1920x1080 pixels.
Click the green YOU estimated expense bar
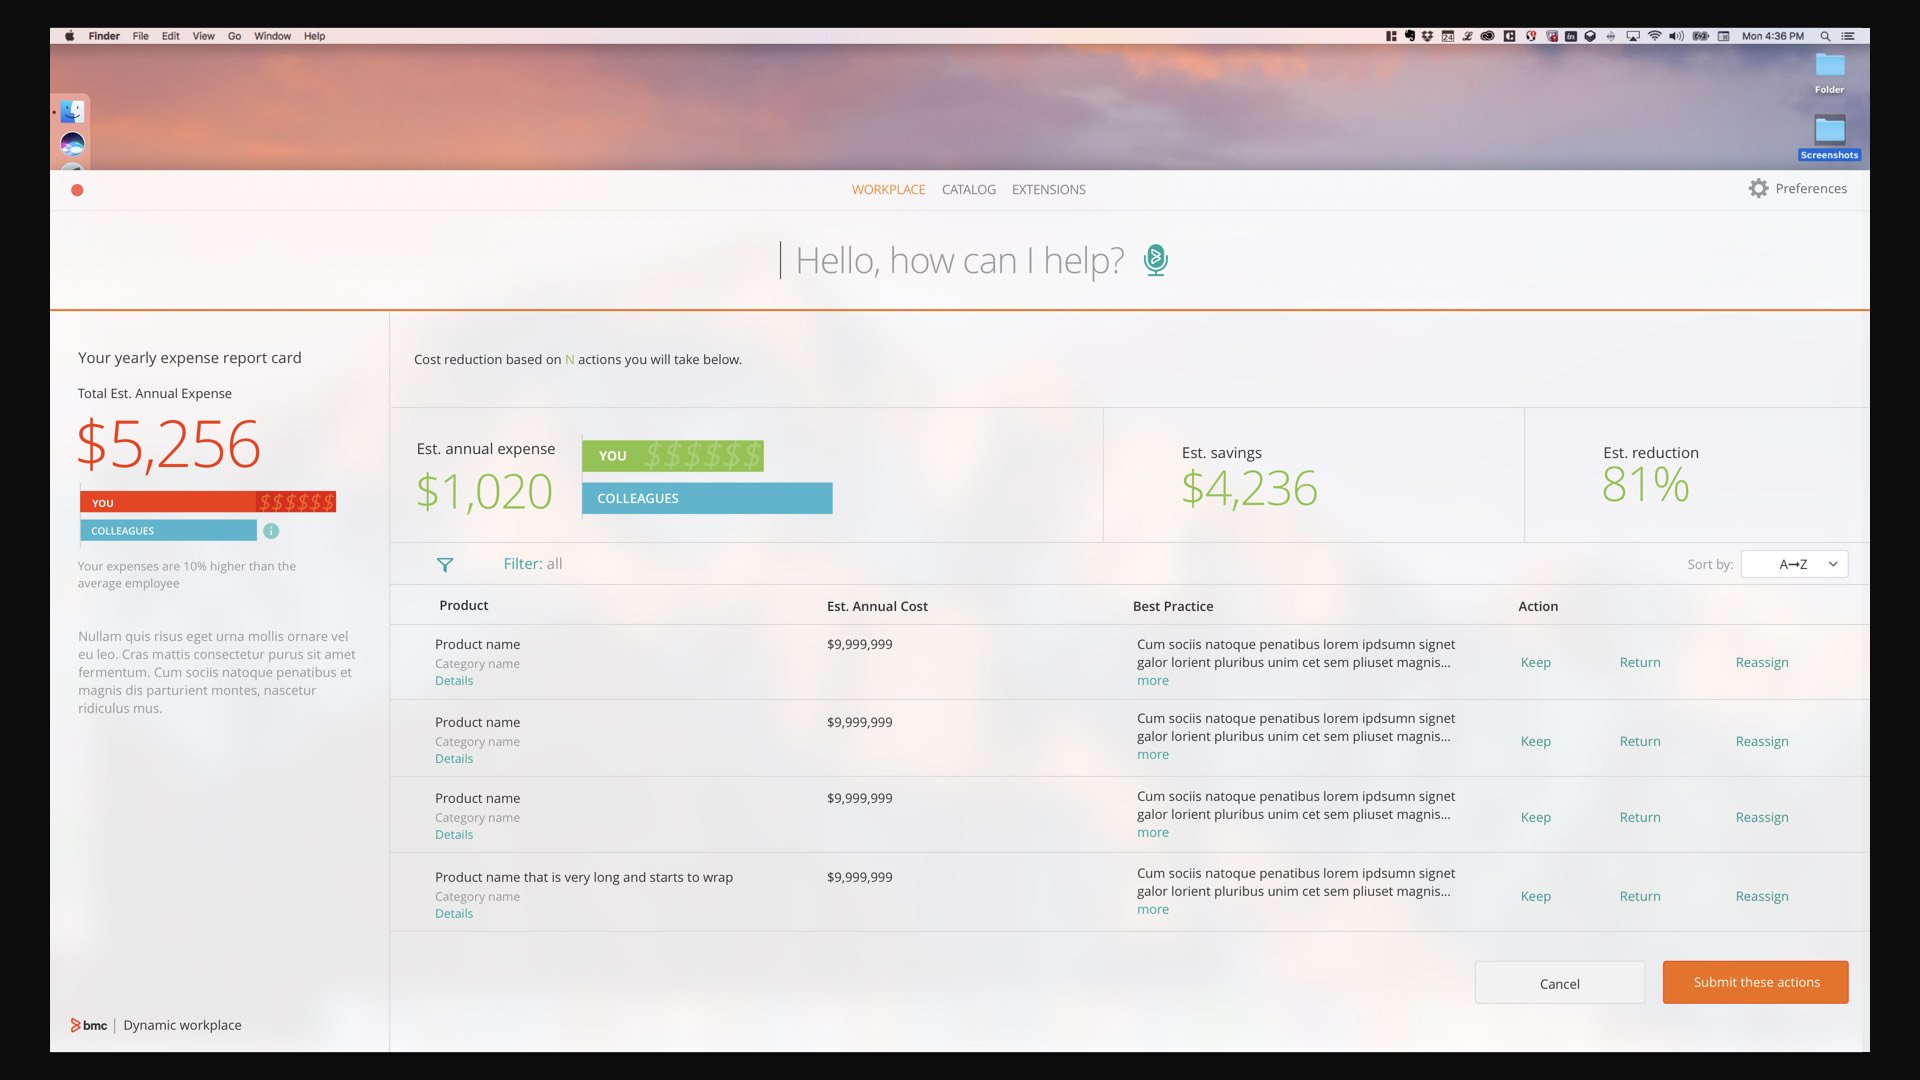click(673, 456)
